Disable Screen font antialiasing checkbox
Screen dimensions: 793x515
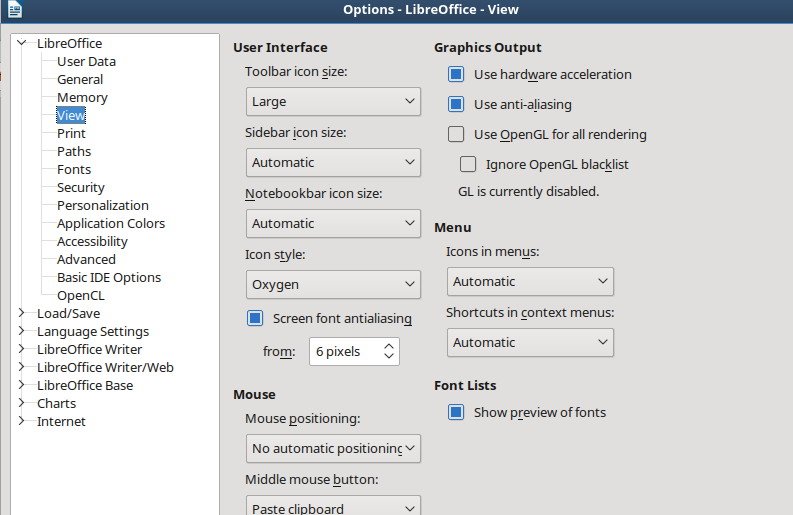tap(255, 318)
